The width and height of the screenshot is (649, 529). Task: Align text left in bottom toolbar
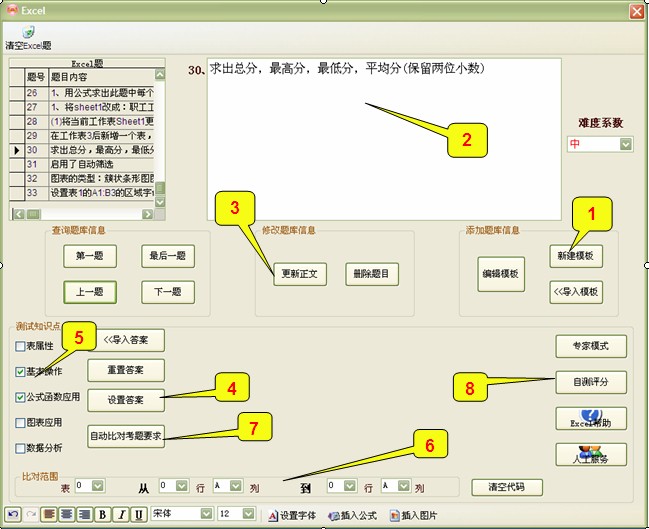(x=49, y=515)
